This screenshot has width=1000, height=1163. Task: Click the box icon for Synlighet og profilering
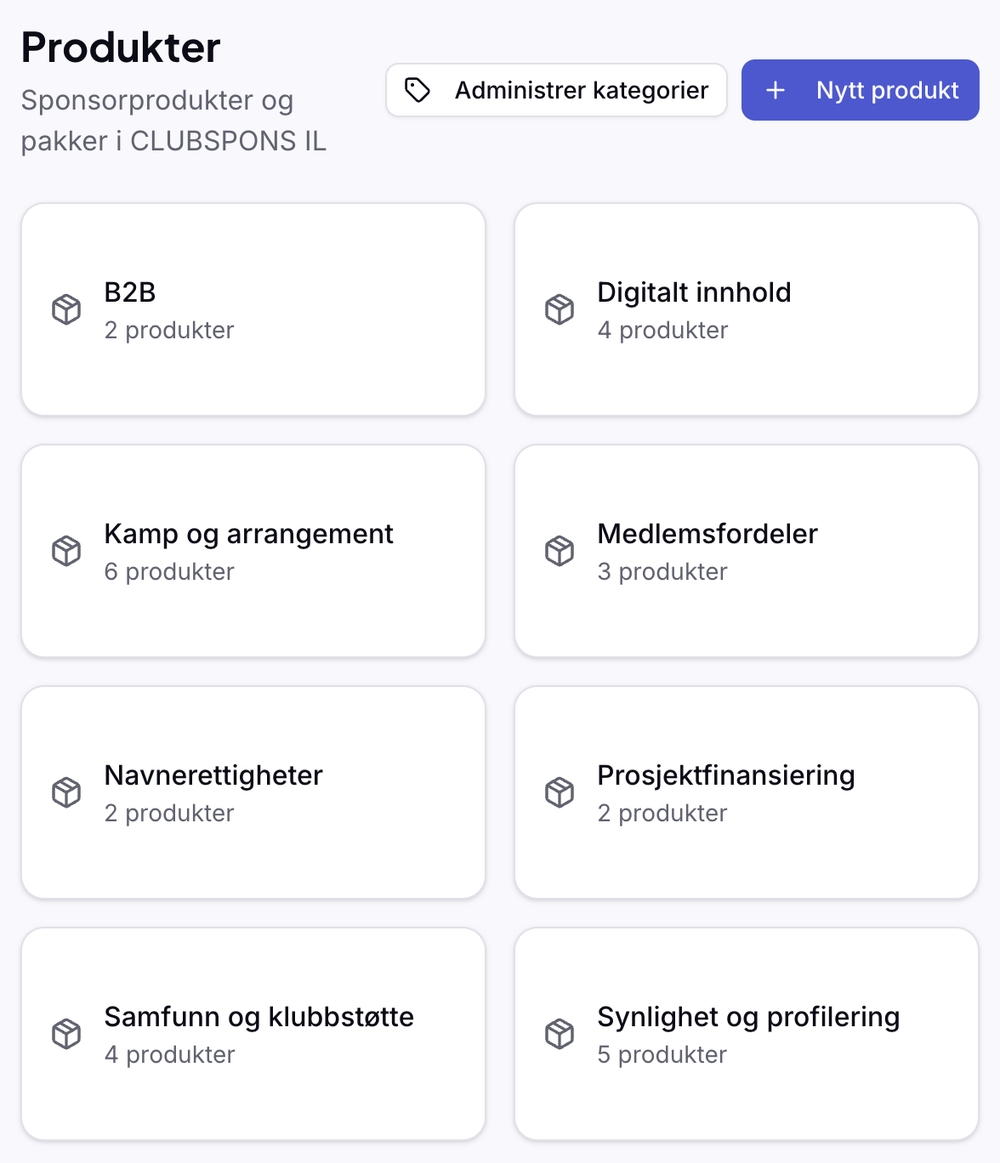pos(559,1034)
